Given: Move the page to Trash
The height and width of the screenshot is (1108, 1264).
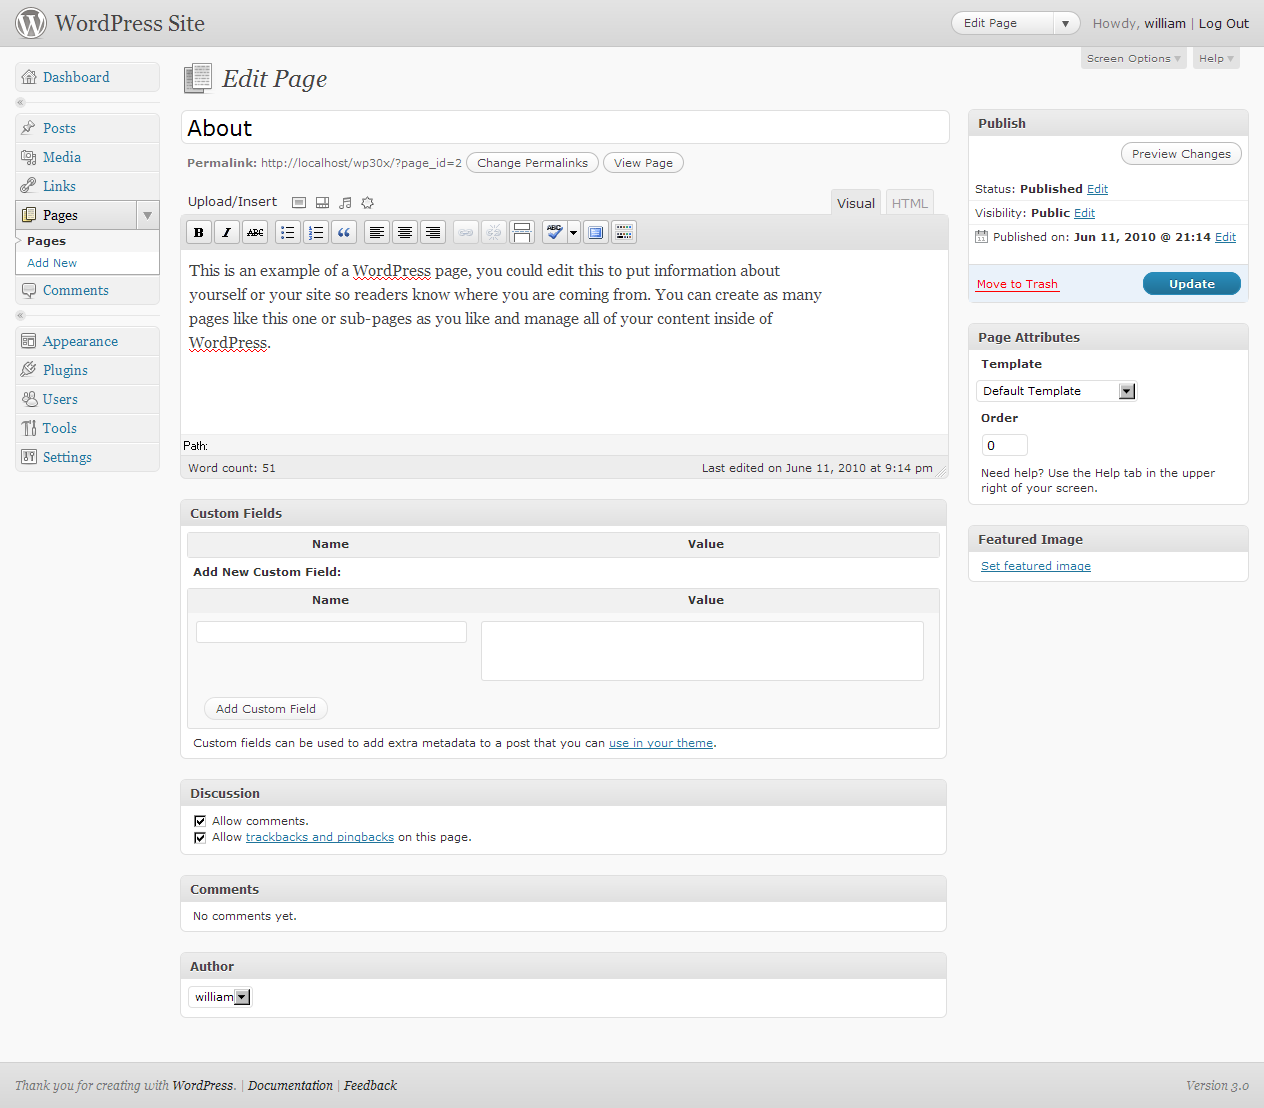Looking at the screenshot, I should click(1017, 284).
